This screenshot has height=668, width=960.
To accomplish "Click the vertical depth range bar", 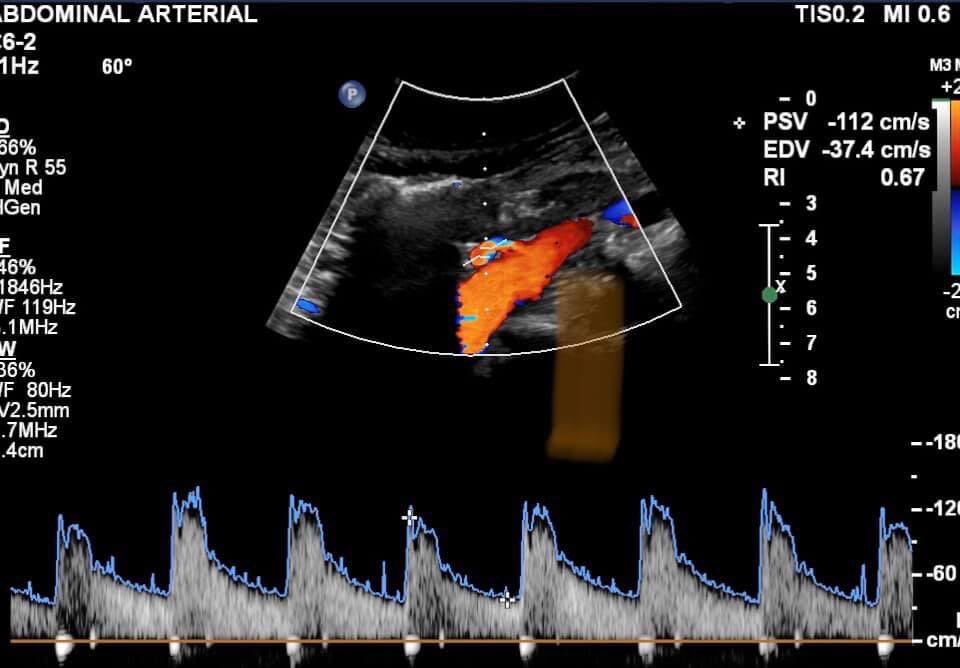I will pyautogui.click(x=770, y=295).
